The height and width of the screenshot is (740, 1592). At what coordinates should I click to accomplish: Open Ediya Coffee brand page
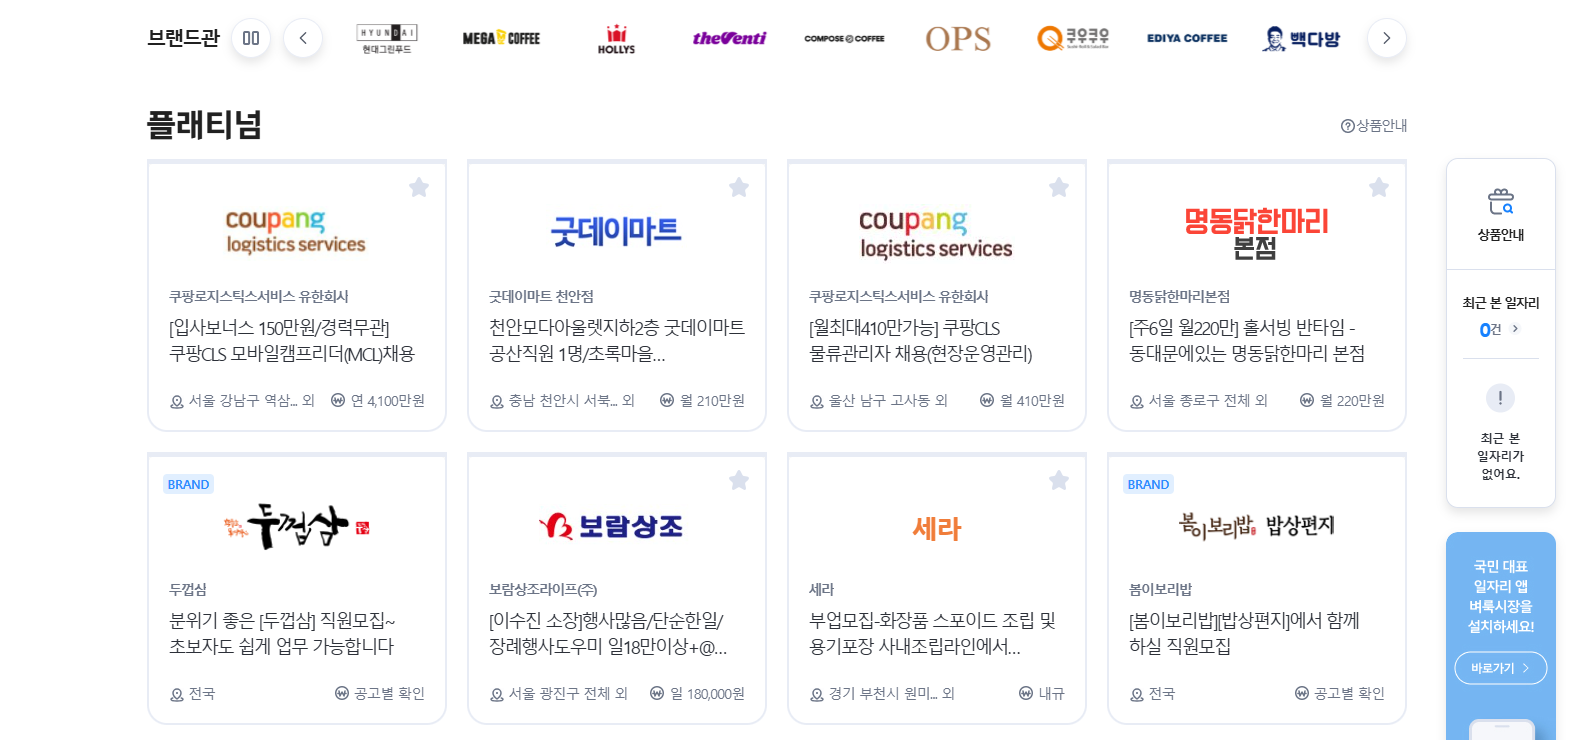1187,38
